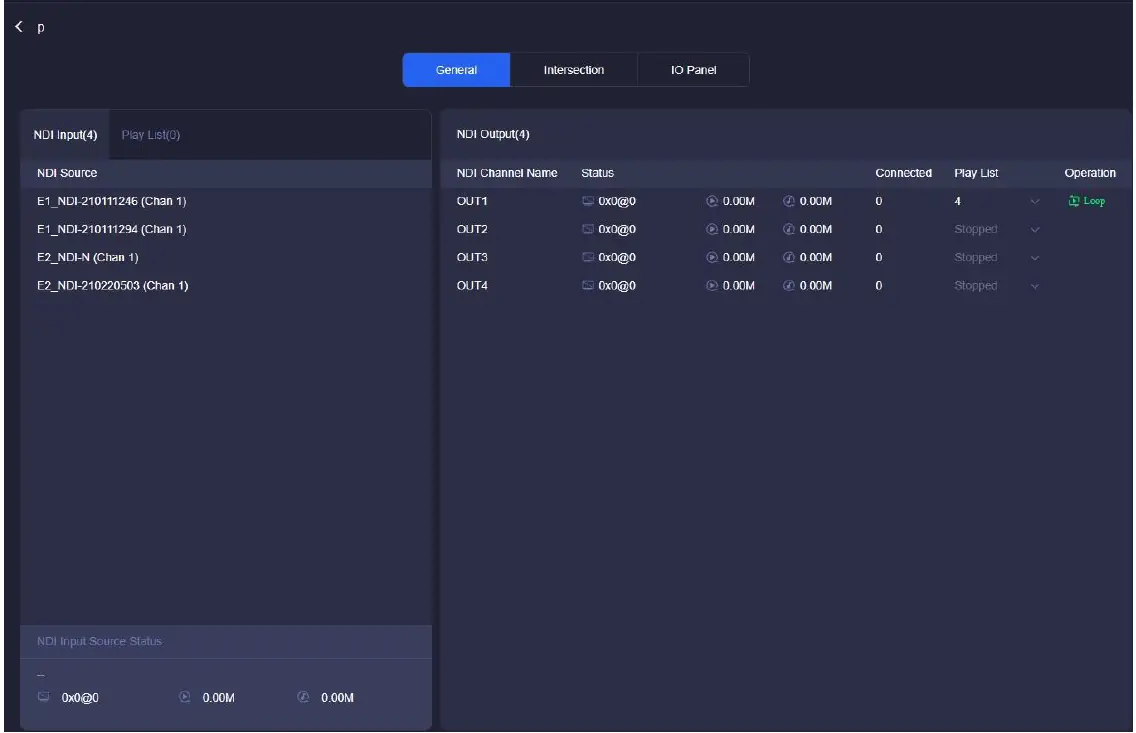Image resolution: width=1136 pixels, height=733 pixels.
Task: Click the resolution monitor icon in OUT4 row
Action: pyautogui.click(x=588, y=285)
